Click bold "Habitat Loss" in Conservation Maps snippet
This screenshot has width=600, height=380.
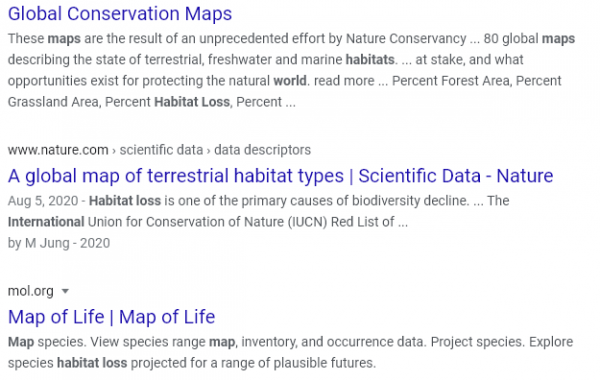click(192, 102)
